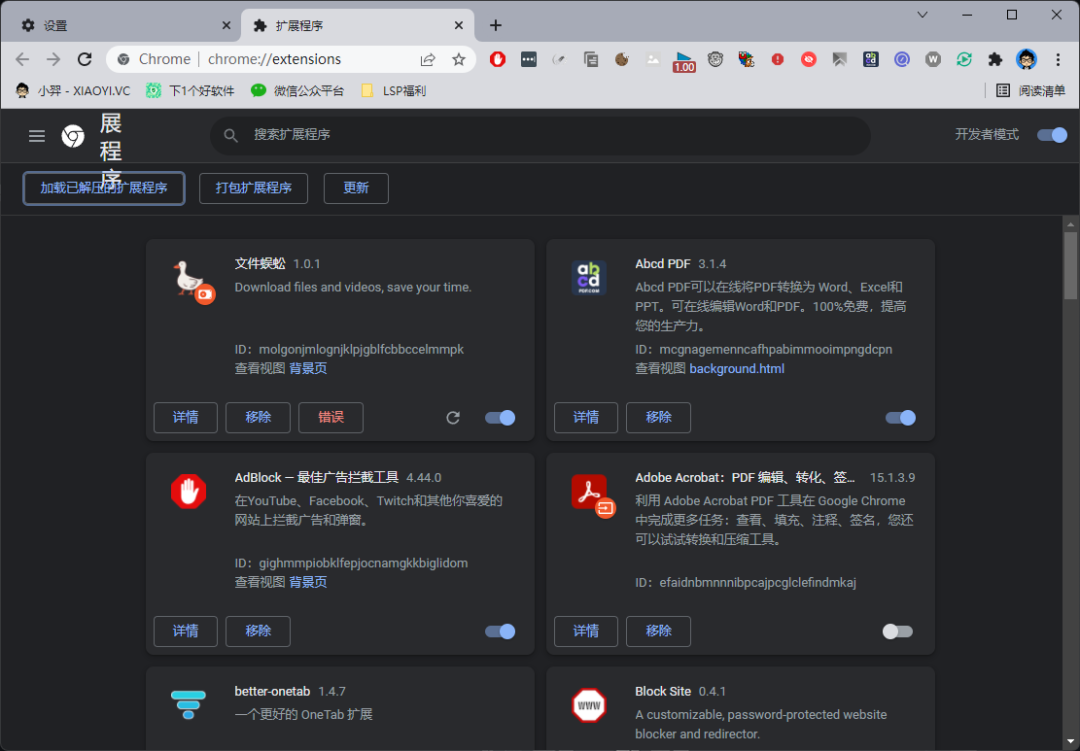The image size is (1080, 751).
Task: Open 详情 for 文件蜈蚣 extension
Action: pos(185,418)
